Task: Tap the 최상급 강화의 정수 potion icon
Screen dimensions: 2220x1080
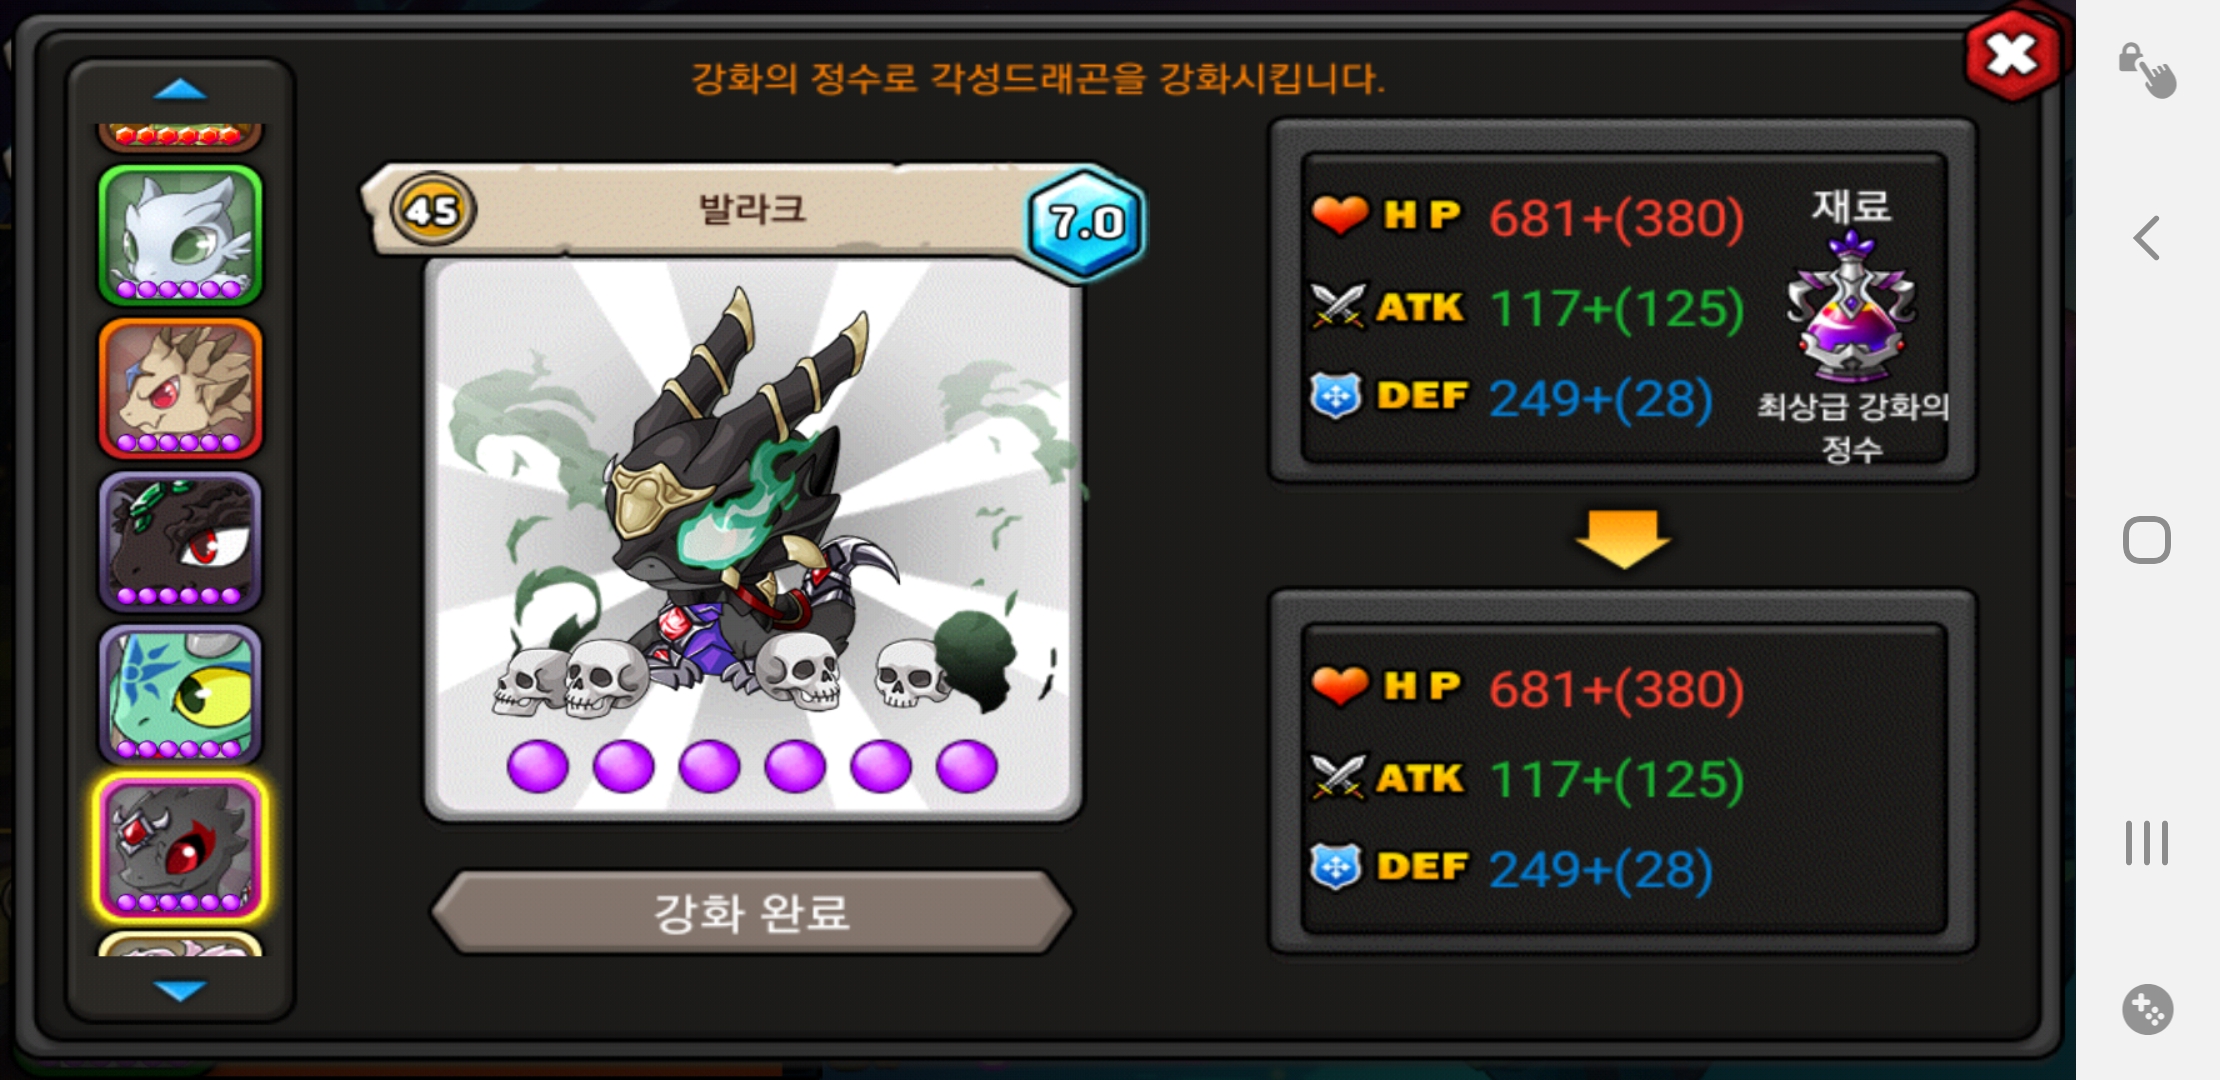Action: coord(1851,308)
